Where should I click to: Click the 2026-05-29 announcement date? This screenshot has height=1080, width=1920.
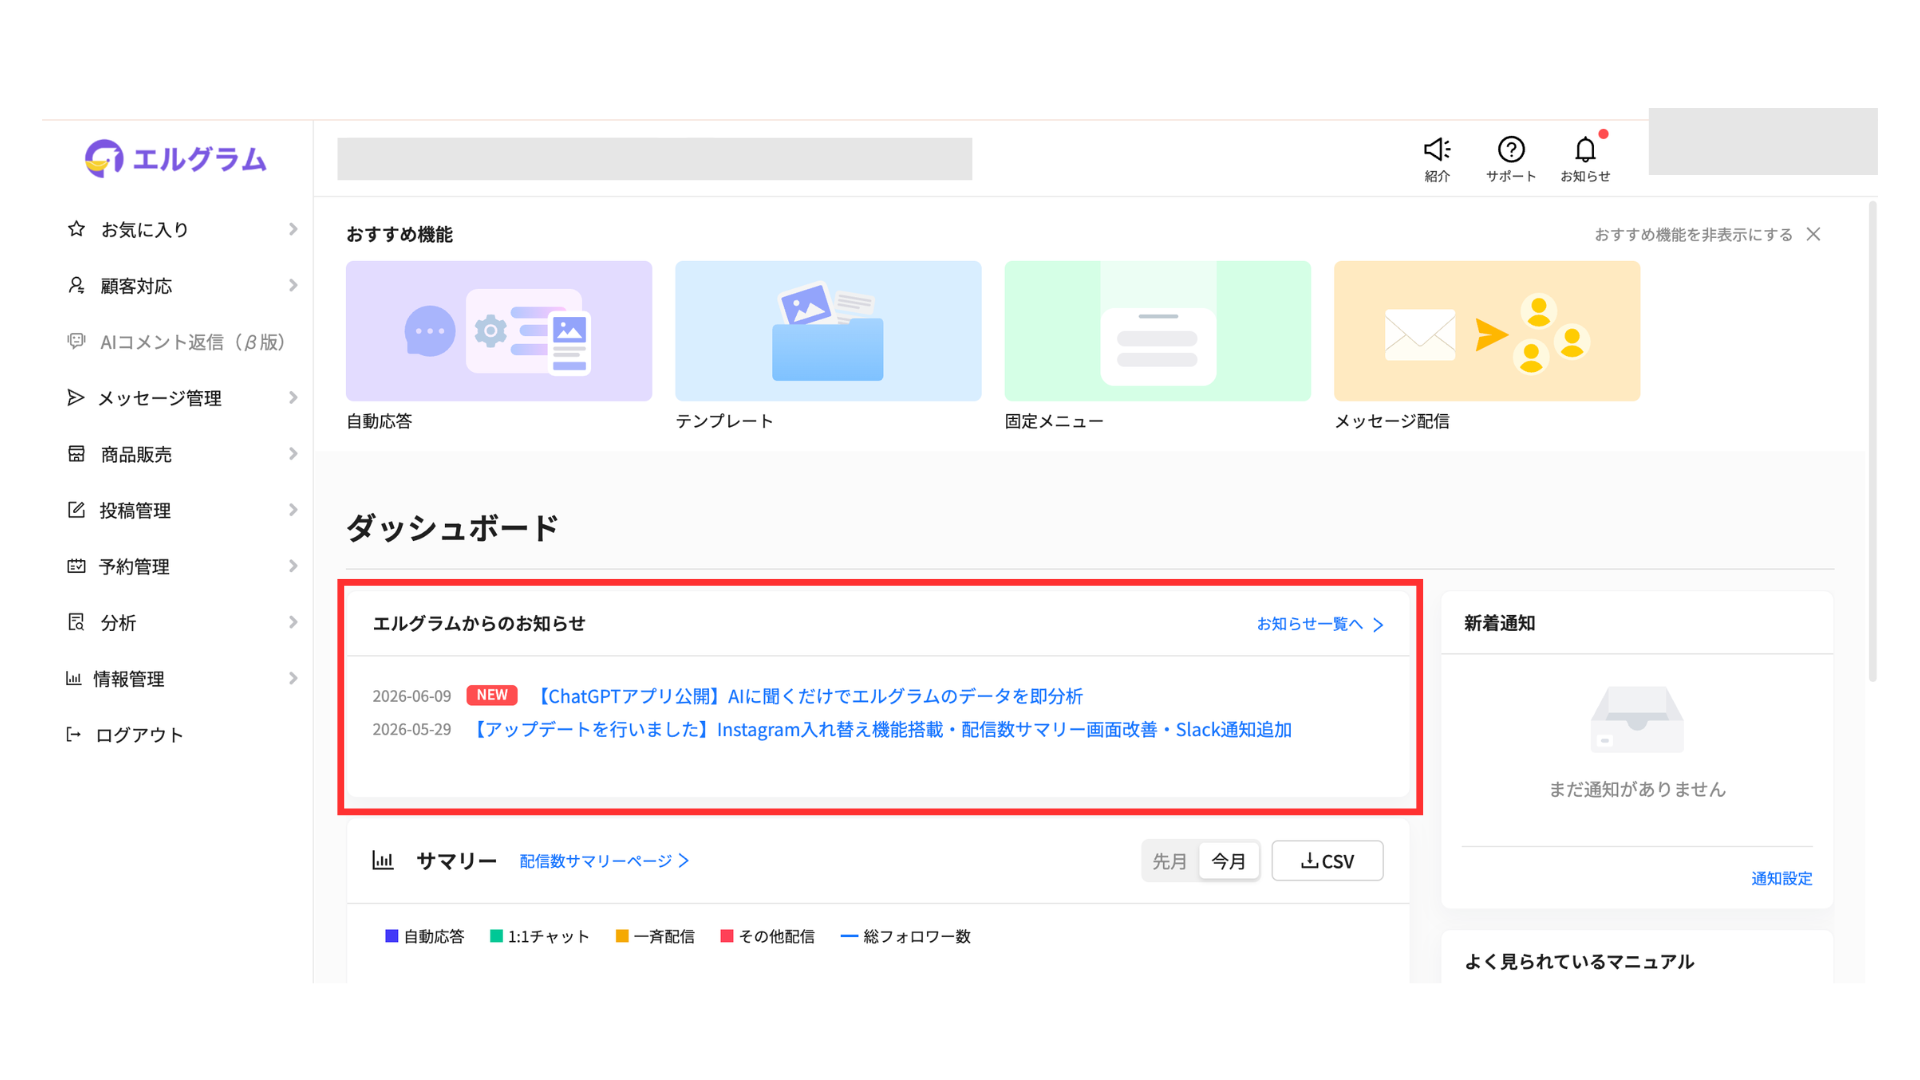pyautogui.click(x=412, y=730)
